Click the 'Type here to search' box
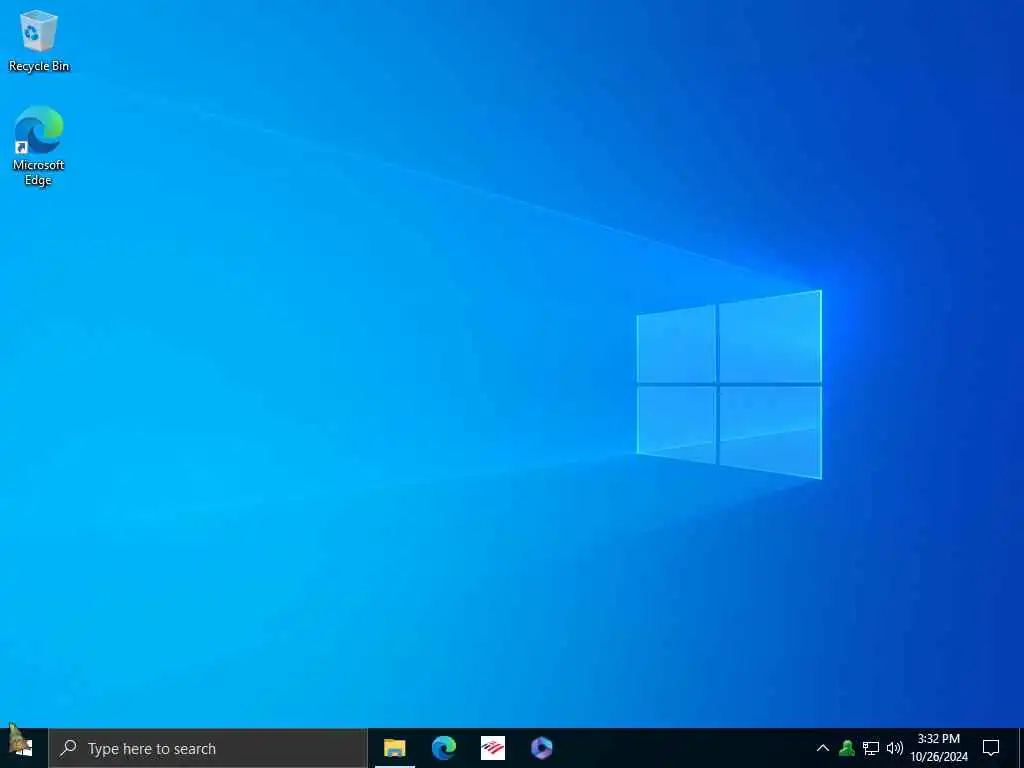The width and height of the screenshot is (1024, 768). pos(208,748)
